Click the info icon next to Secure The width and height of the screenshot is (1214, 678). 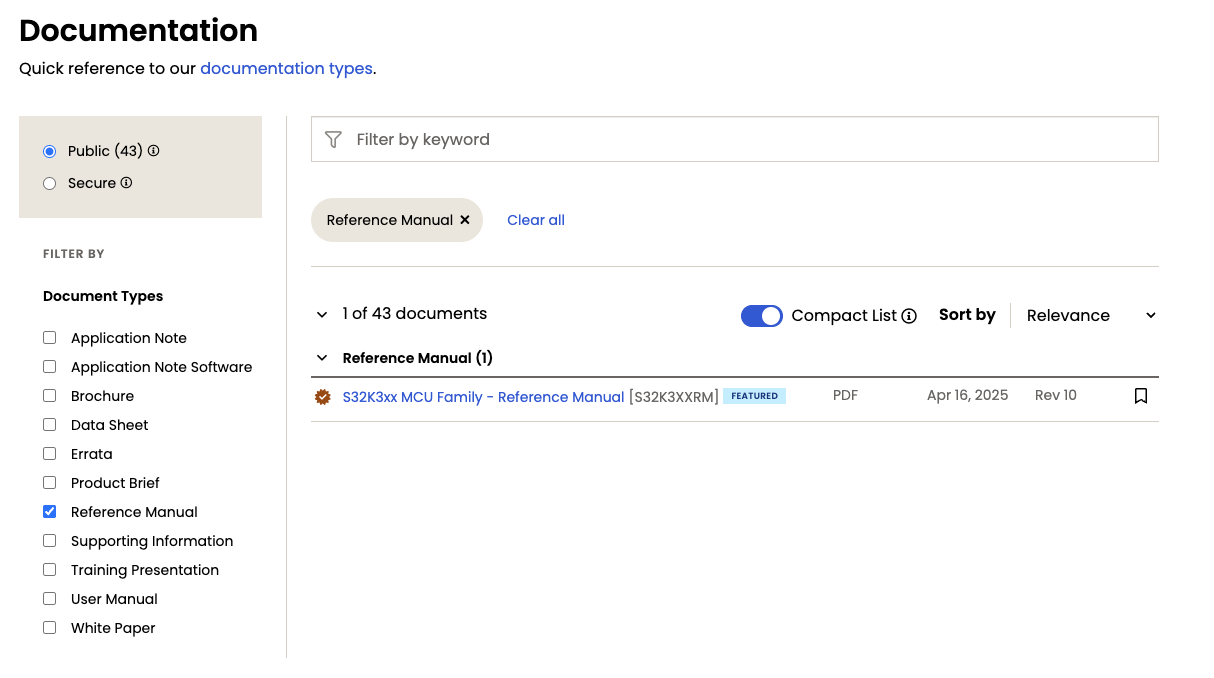pos(127,183)
